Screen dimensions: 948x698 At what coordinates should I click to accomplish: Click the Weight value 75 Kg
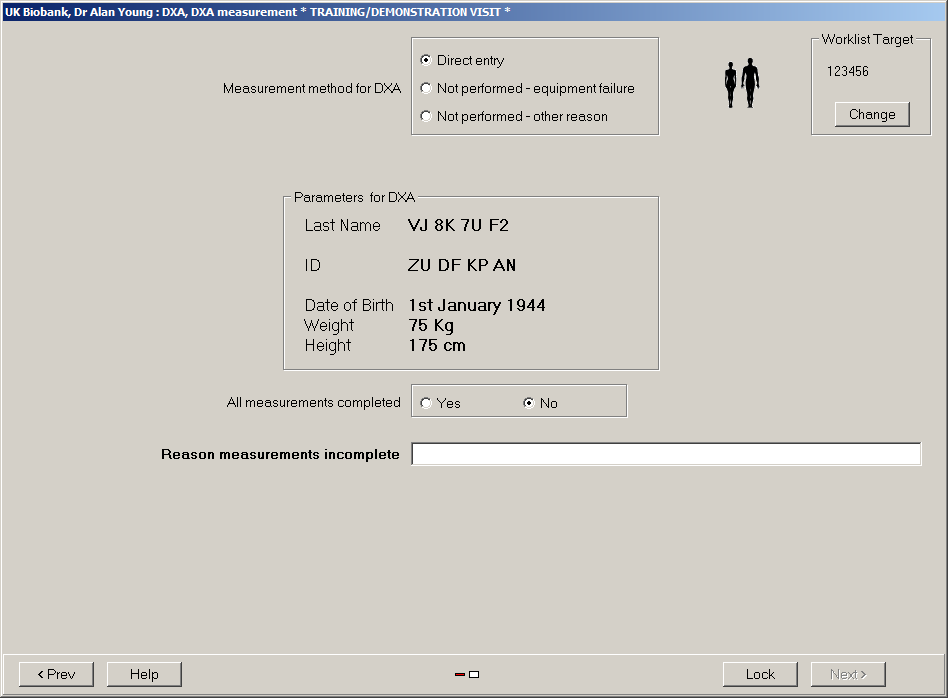[431, 326]
